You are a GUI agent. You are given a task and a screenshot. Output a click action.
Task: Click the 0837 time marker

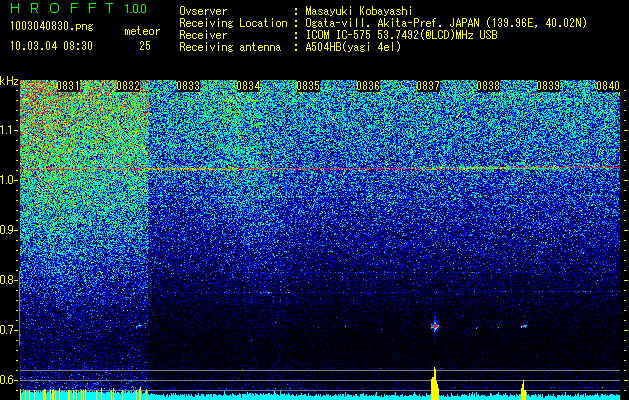click(x=428, y=86)
